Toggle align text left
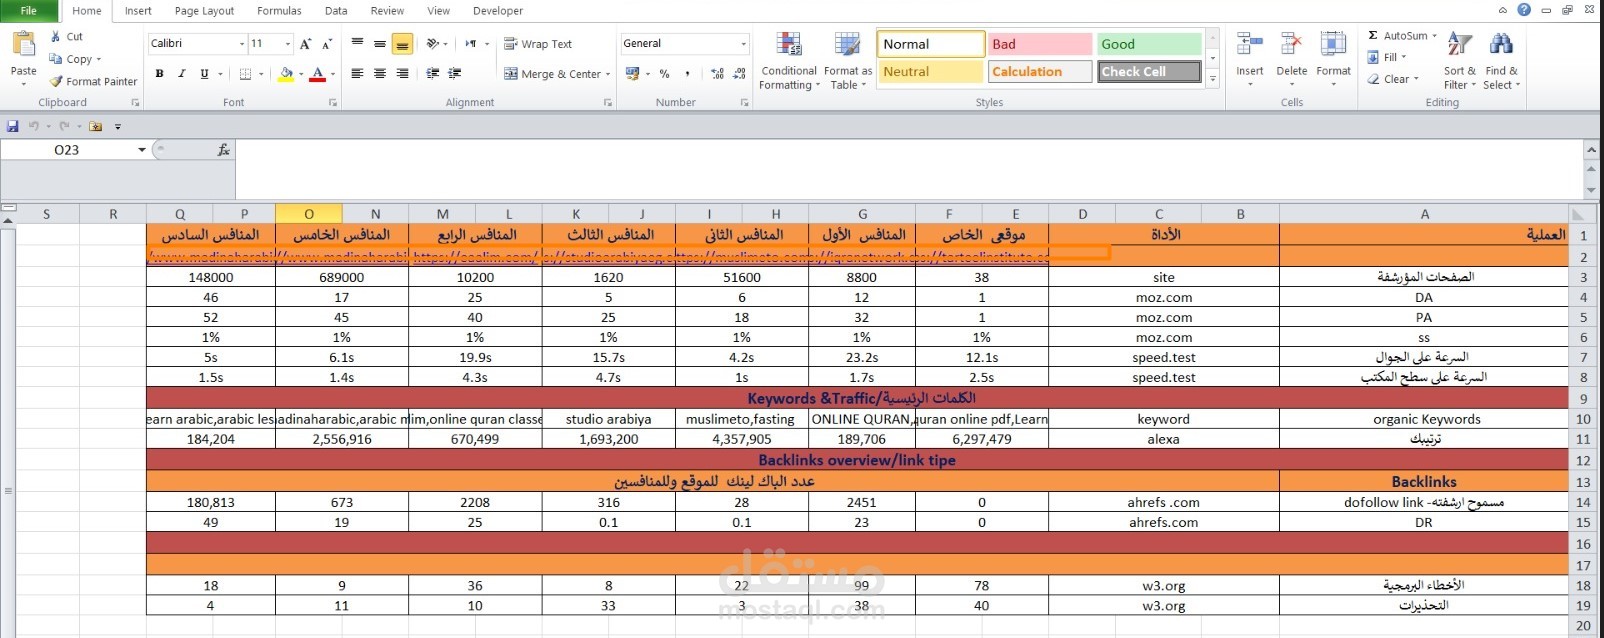Image resolution: width=1604 pixels, height=638 pixels. 357,74
